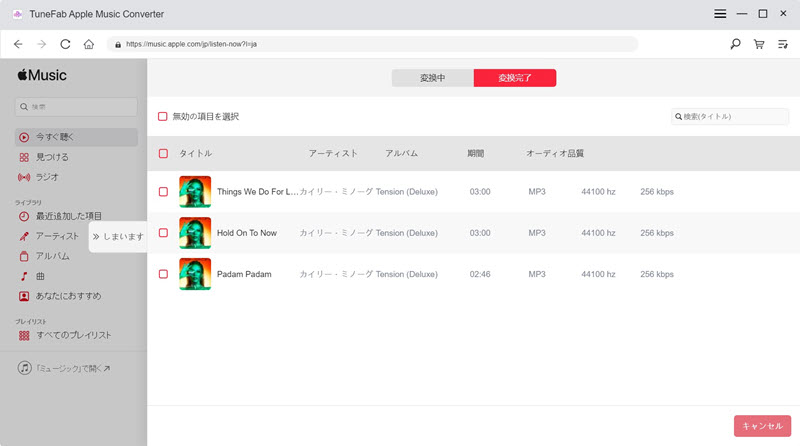Click the Padam Padam title
Viewport: 800px width, 446px height.
pos(244,274)
